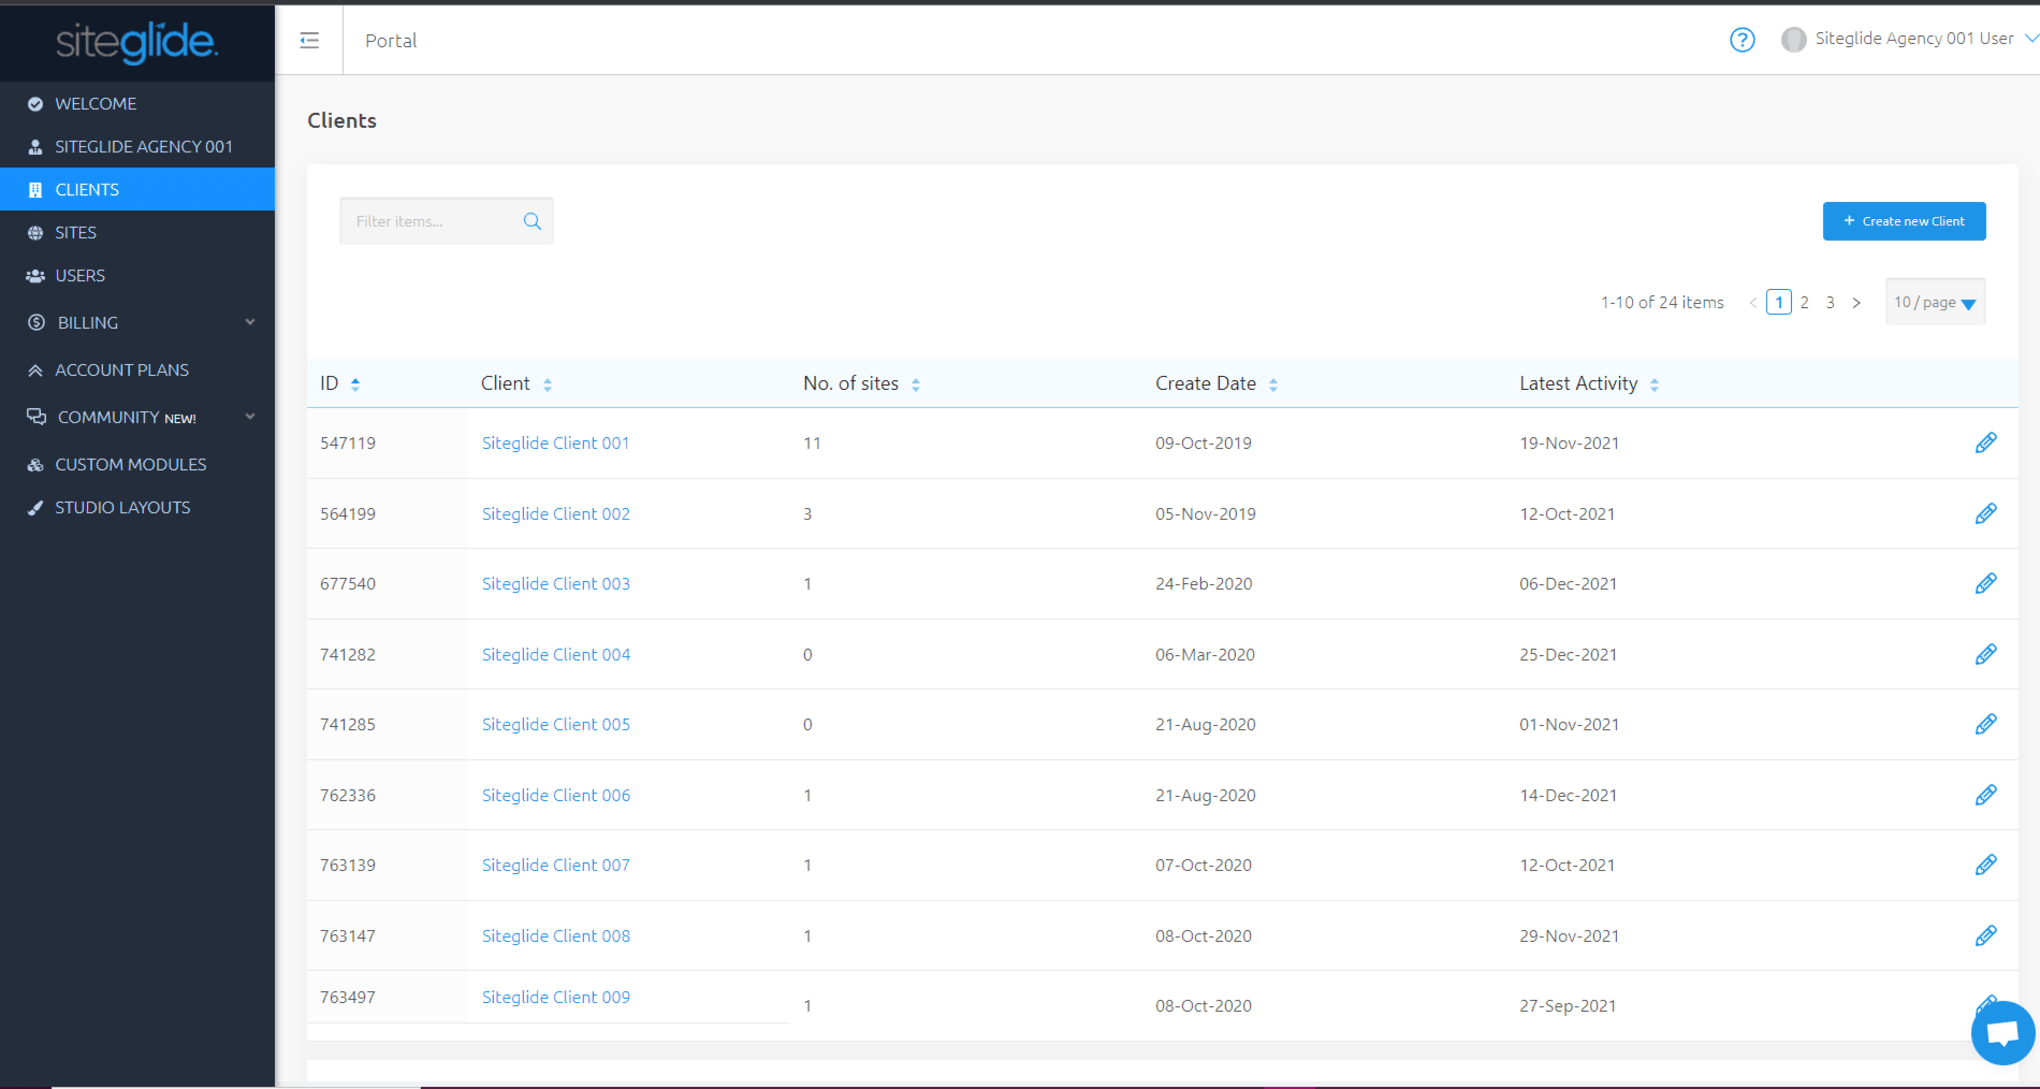Go to page 1 of results
Image resolution: width=2040 pixels, height=1089 pixels.
click(x=1779, y=302)
